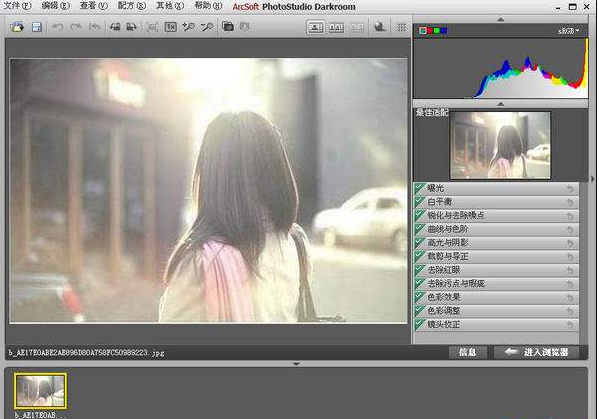The height and width of the screenshot is (419, 599).
Task: Open the 其他 menu
Action: tap(170, 6)
